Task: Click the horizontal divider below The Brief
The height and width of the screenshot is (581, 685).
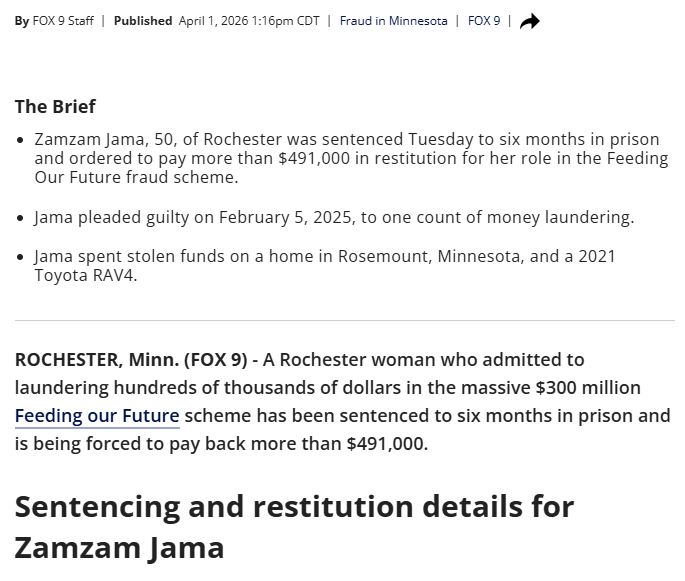Action: tap(344, 321)
